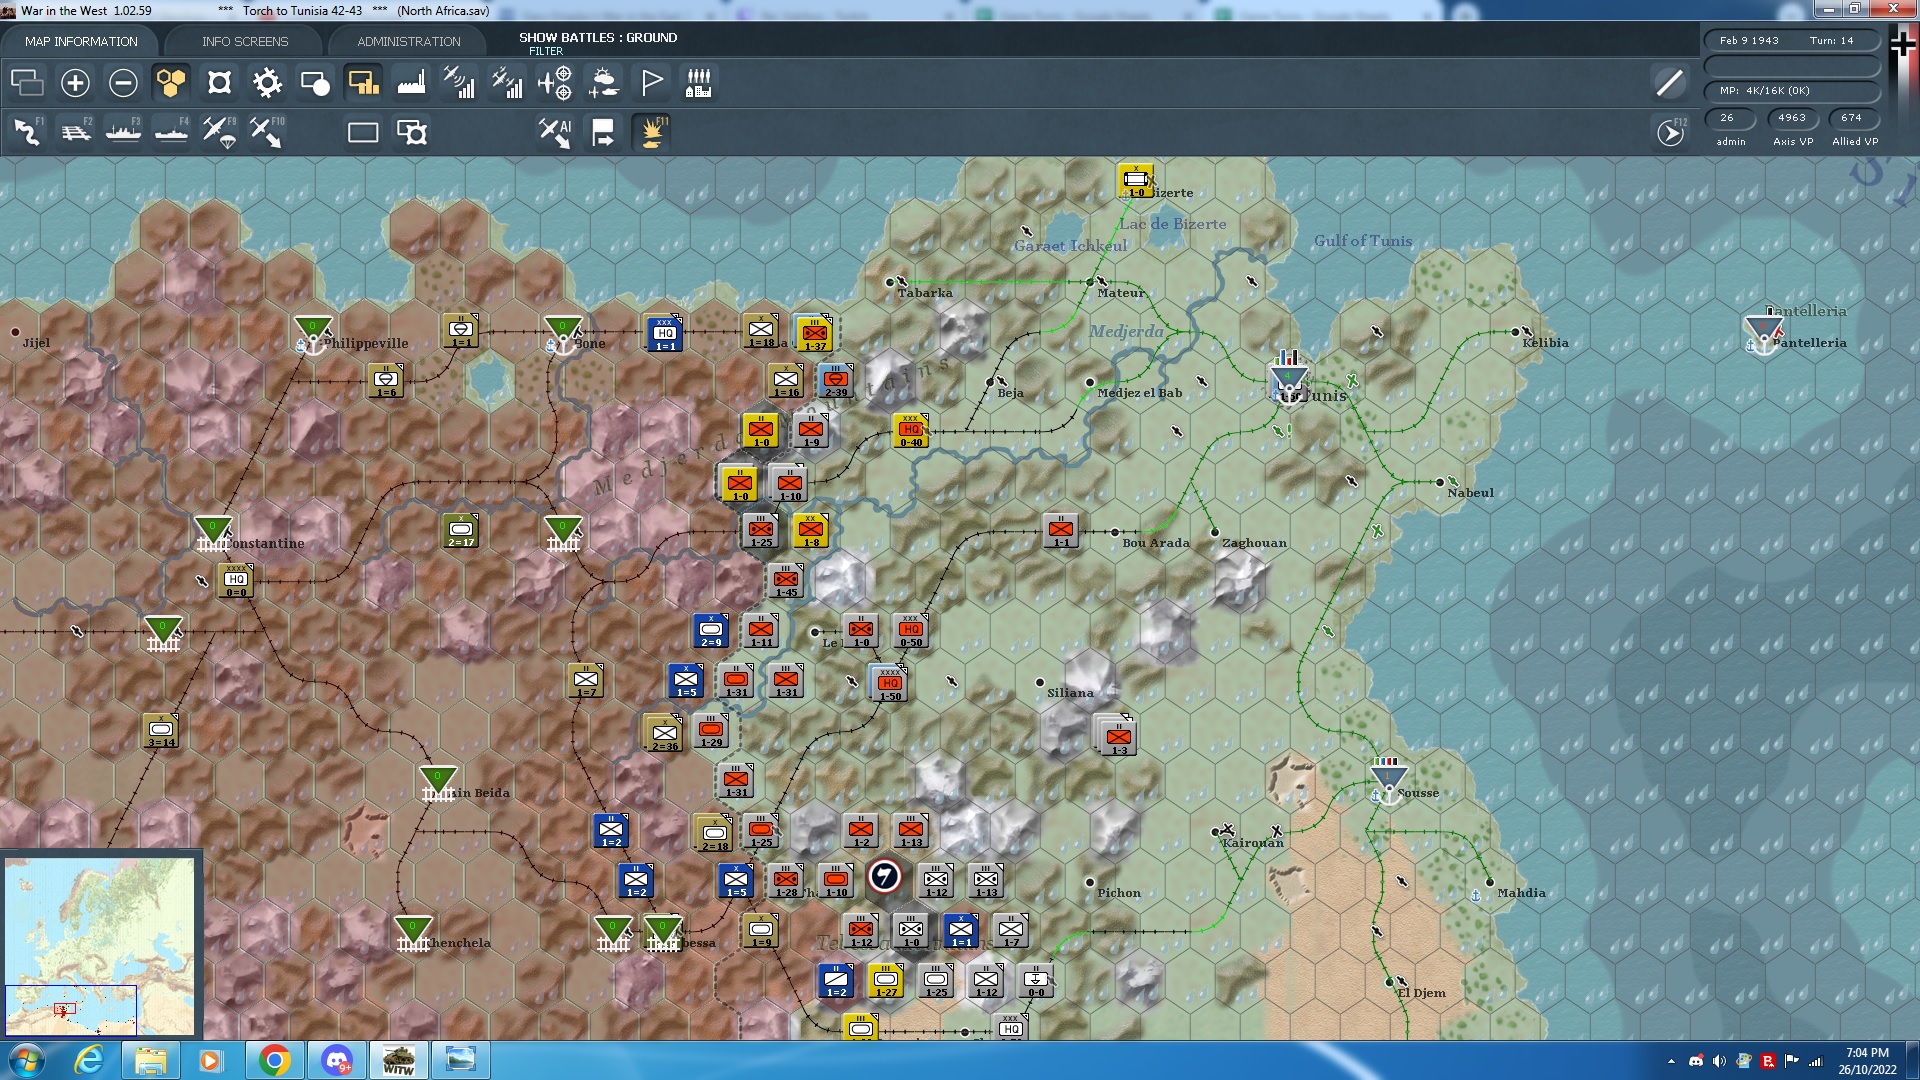
Task: Toggle Show Battles F11 explosion icon
Action: 652,132
